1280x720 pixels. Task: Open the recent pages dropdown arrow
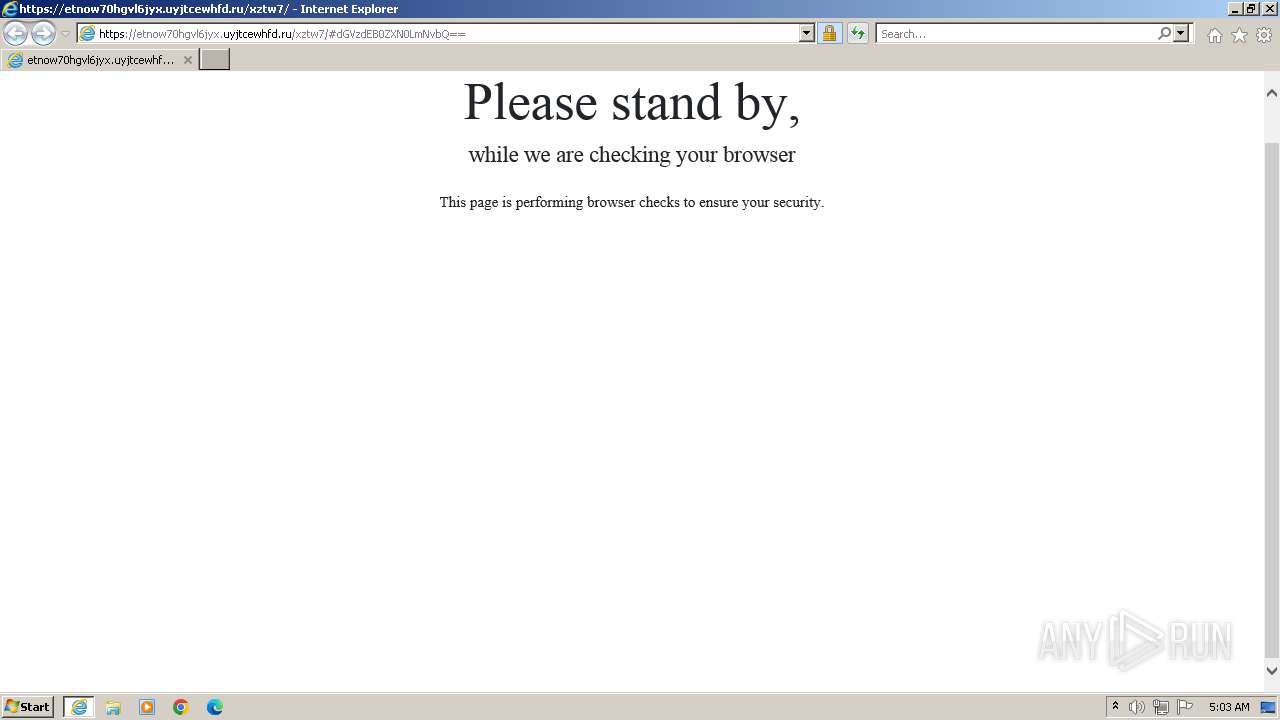[x=65, y=33]
